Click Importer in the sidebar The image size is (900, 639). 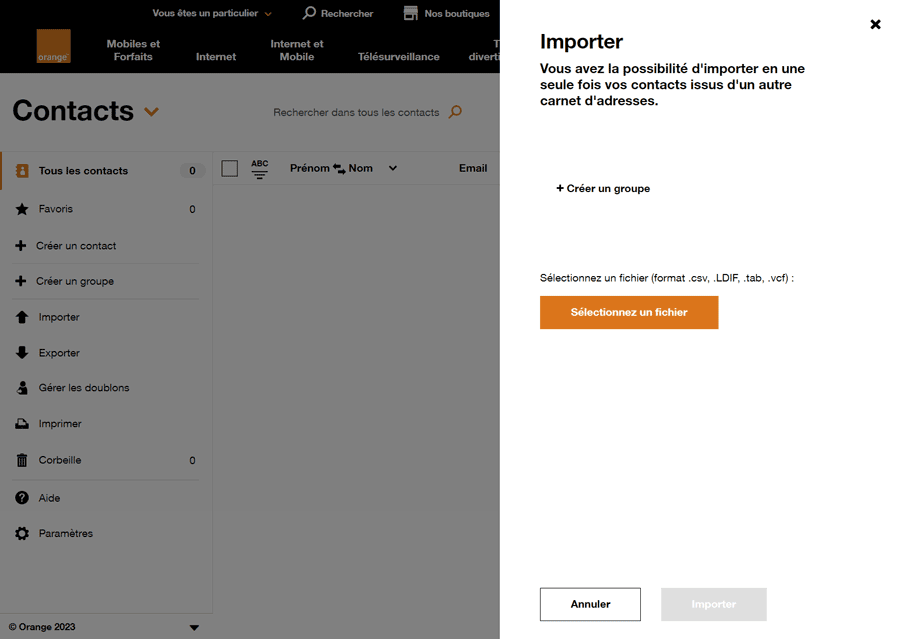[x=59, y=317]
